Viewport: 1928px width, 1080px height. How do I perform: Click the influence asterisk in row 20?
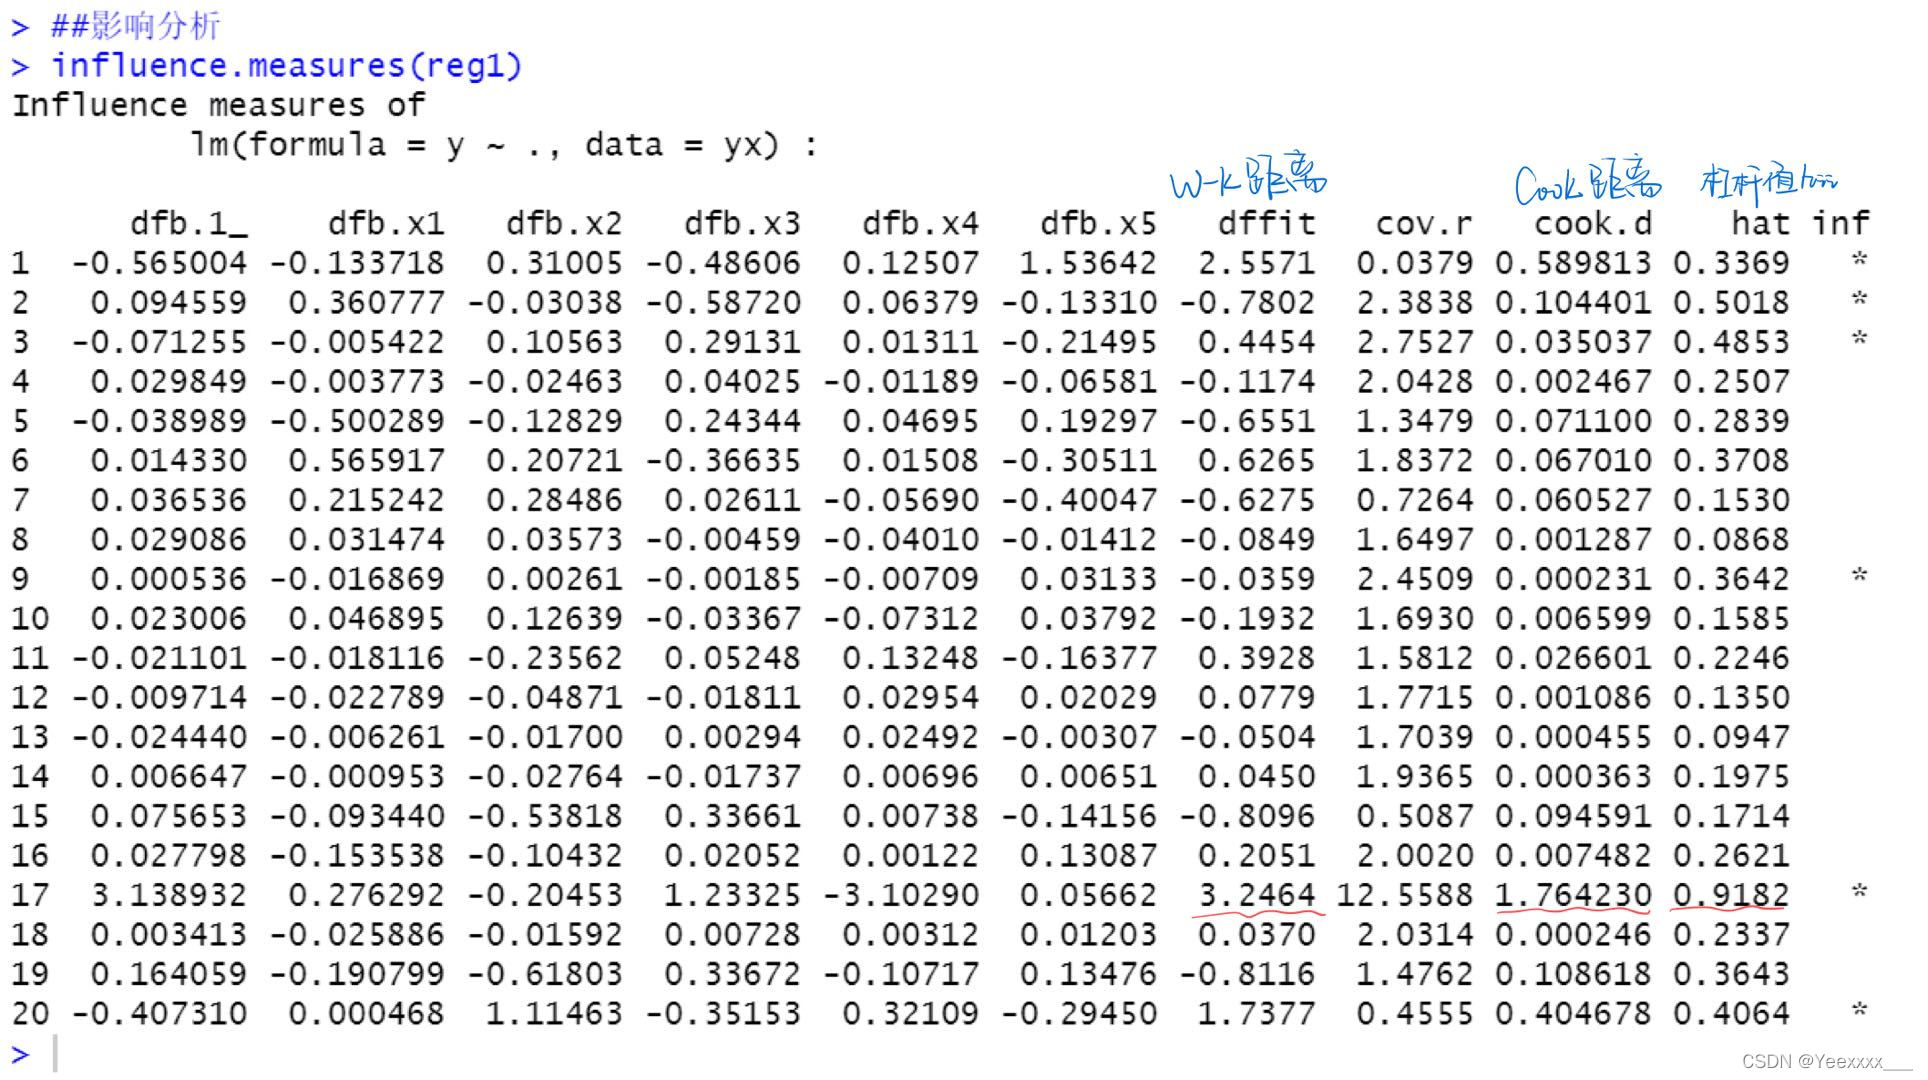[x=1859, y=1010]
